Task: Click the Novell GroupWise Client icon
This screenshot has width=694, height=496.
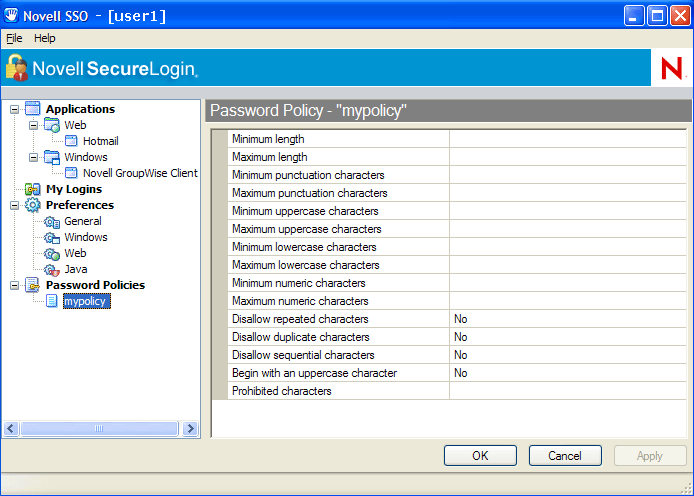Action: [x=71, y=173]
